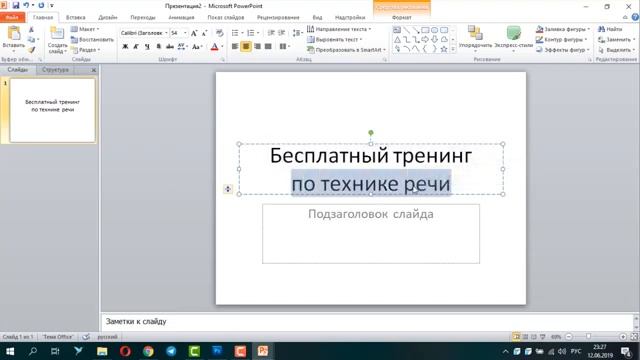640x360 pixels.
Task: Open the Макет layout dropdown
Action: (x=85, y=29)
